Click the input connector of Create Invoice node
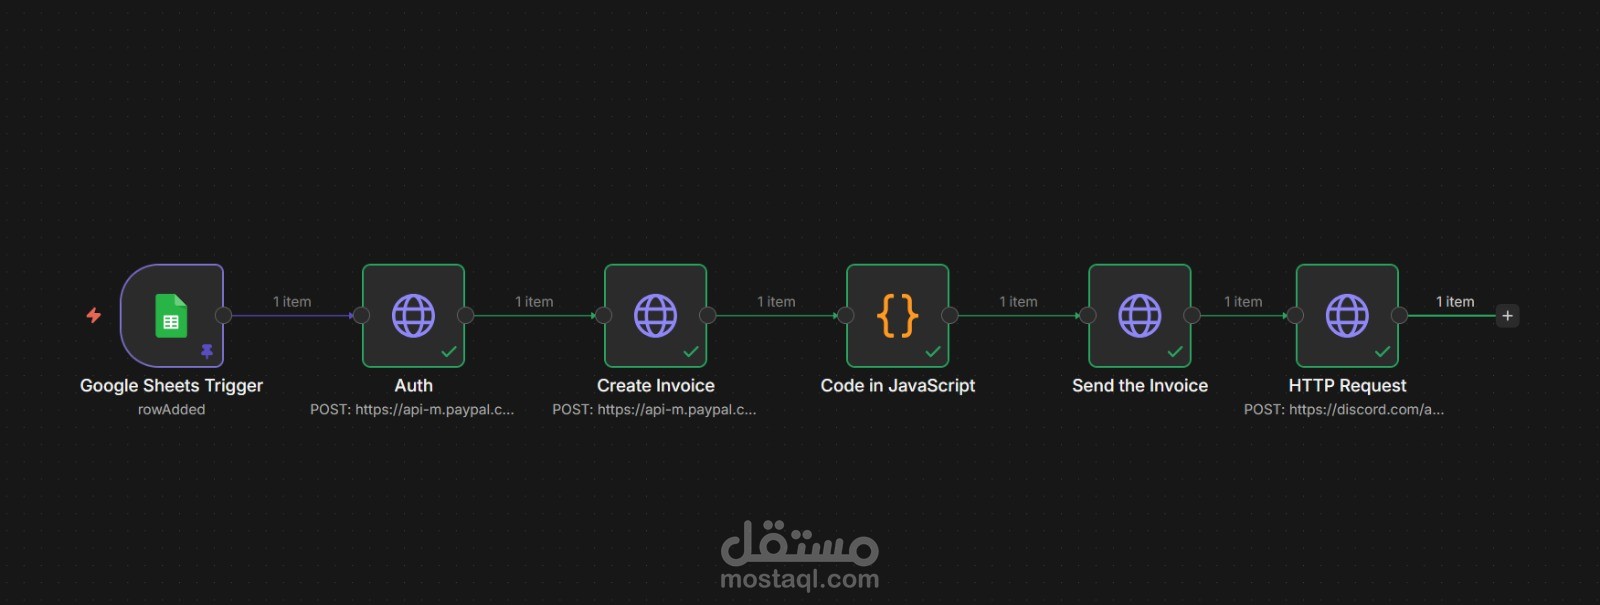This screenshot has width=1600, height=605. click(604, 316)
